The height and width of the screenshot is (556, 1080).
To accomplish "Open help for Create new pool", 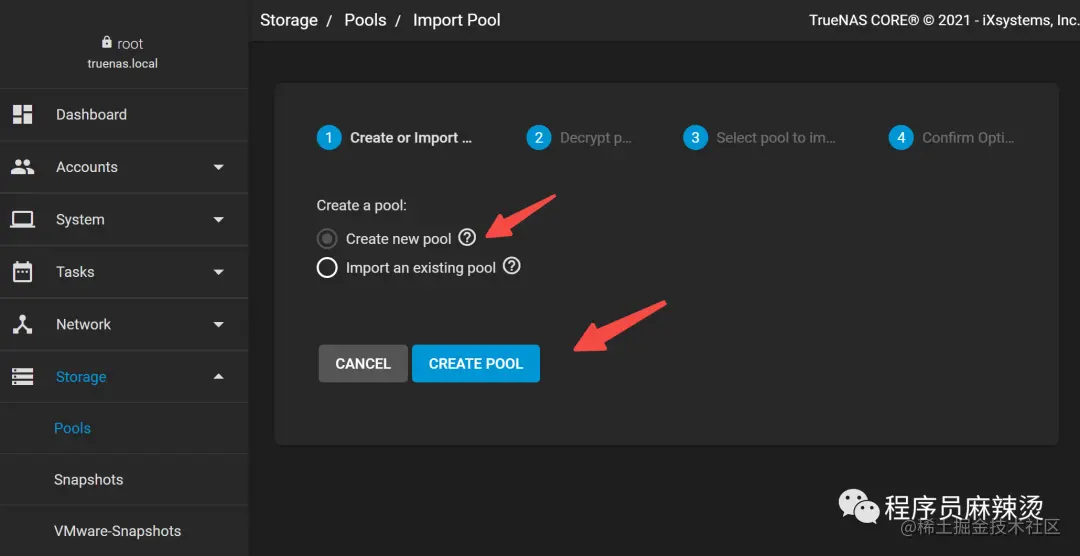I will [x=467, y=238].
